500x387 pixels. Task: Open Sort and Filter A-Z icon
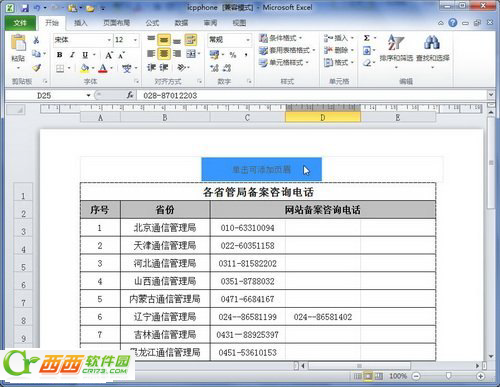point(396,43)
